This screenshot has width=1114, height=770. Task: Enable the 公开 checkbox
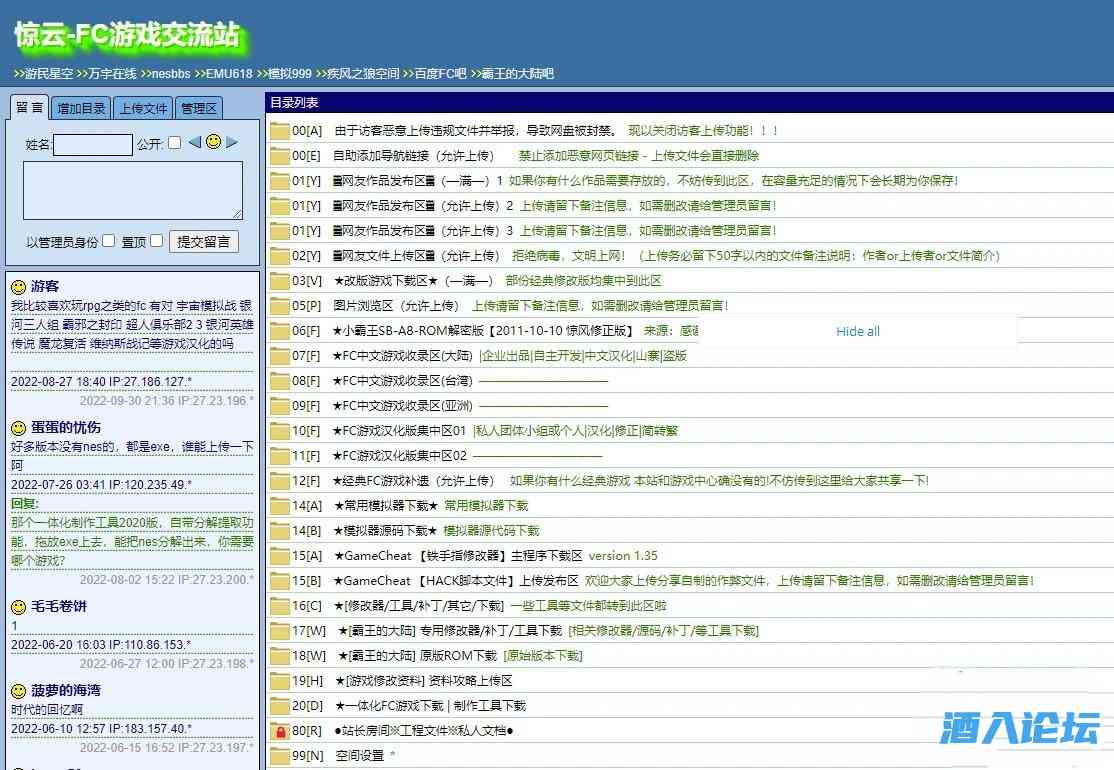click(x=175, y=143)
